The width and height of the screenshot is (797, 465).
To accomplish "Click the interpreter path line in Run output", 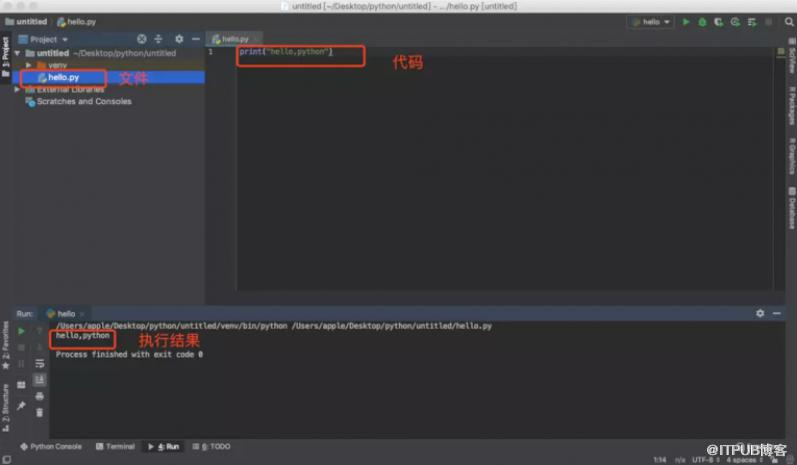I will 274,326.
